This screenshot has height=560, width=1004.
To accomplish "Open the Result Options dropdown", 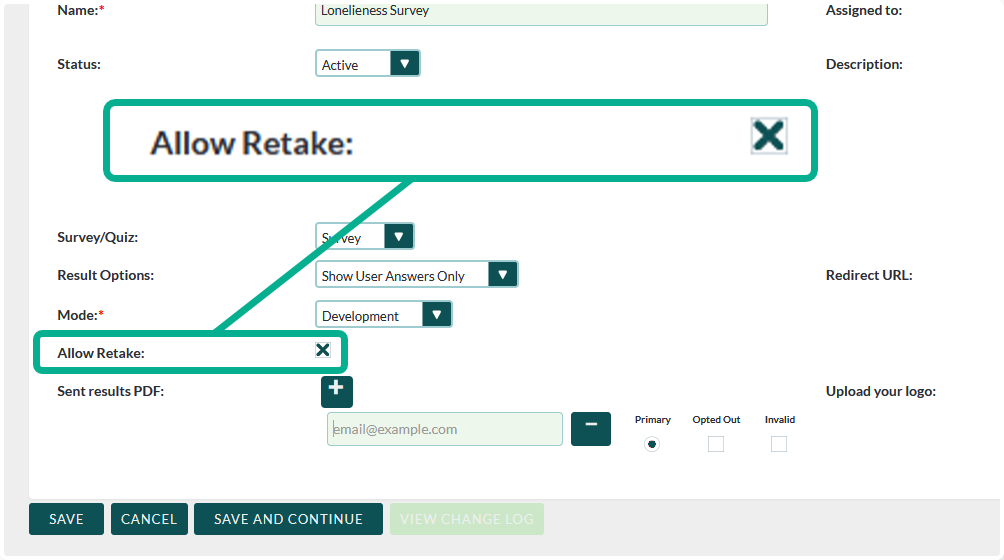I will coord(416,275).
